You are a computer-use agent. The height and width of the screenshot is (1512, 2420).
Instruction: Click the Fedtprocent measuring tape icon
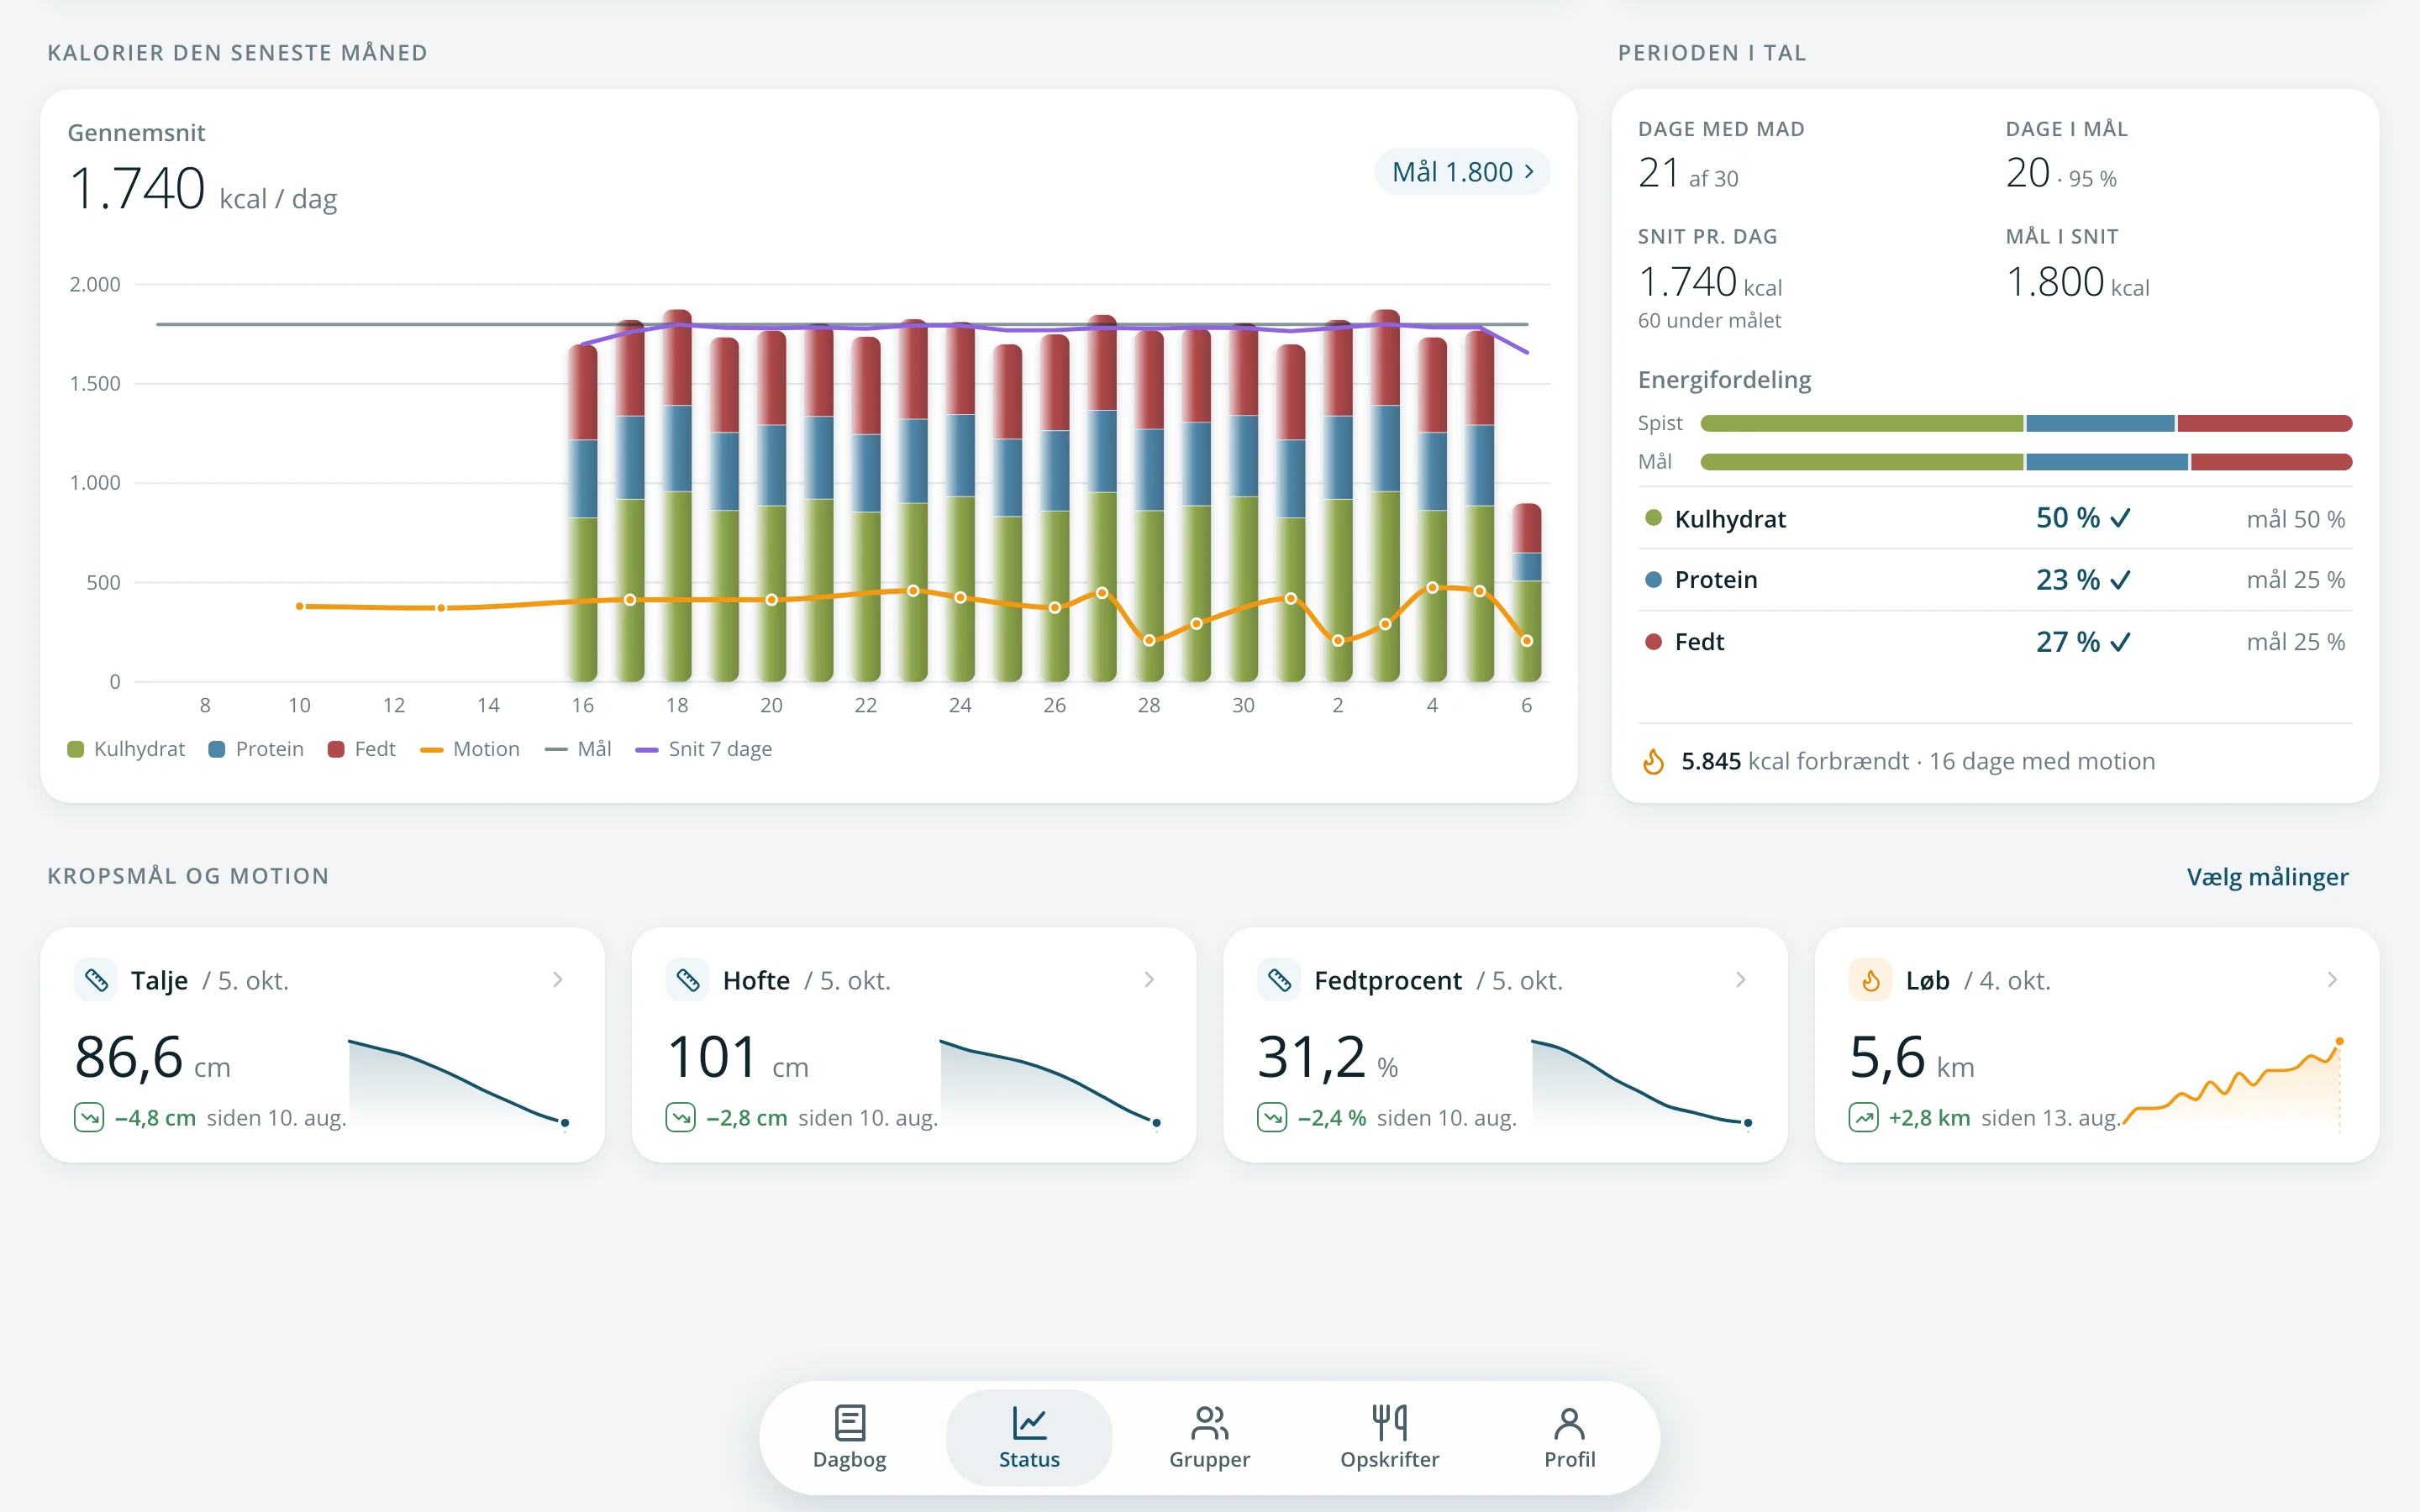click(x=1279, y=980)
